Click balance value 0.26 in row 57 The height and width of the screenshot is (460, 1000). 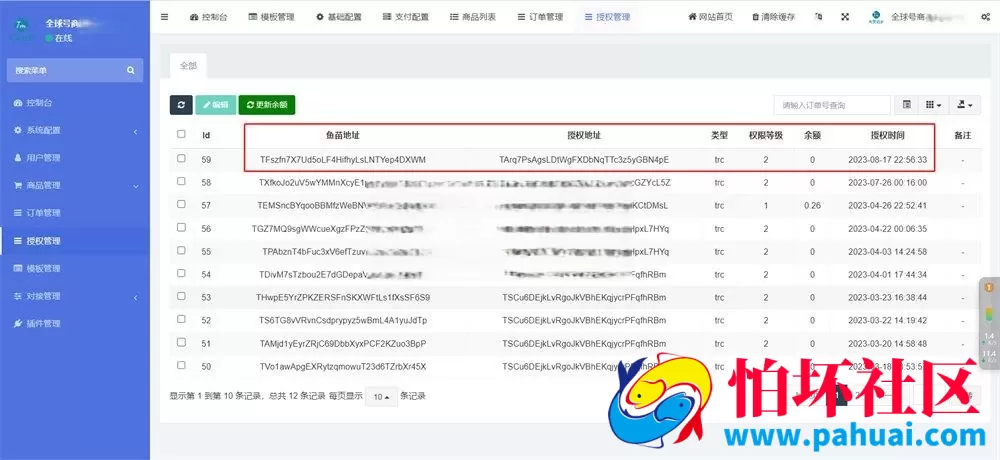click(x=812, y=205)
